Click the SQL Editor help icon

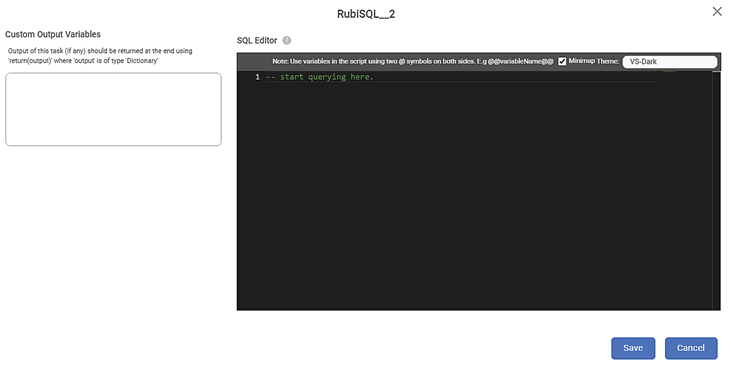click(x=287, y=41)
